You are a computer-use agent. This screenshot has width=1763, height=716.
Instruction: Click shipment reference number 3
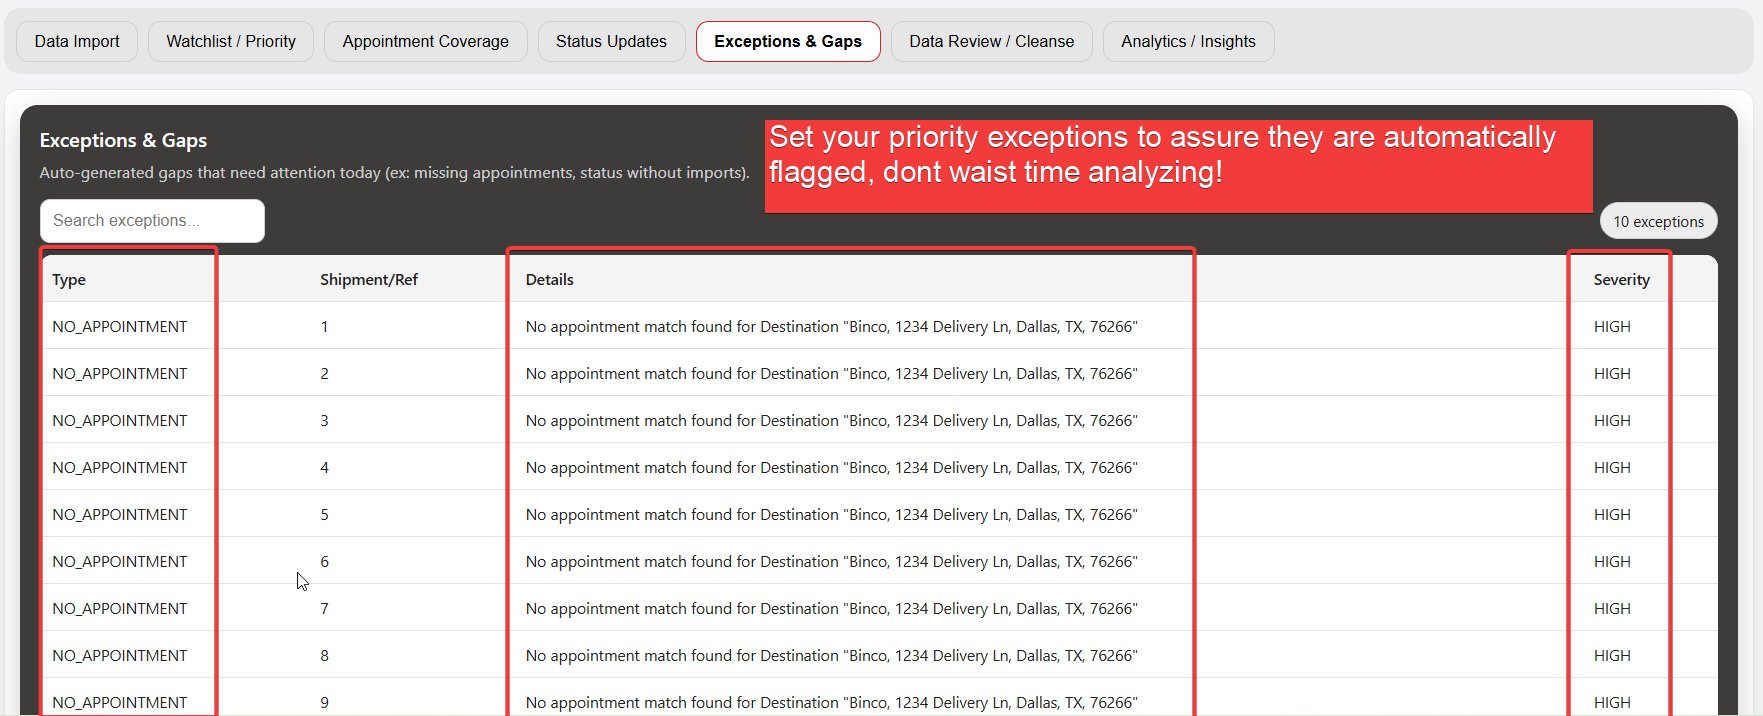(324, 420)
